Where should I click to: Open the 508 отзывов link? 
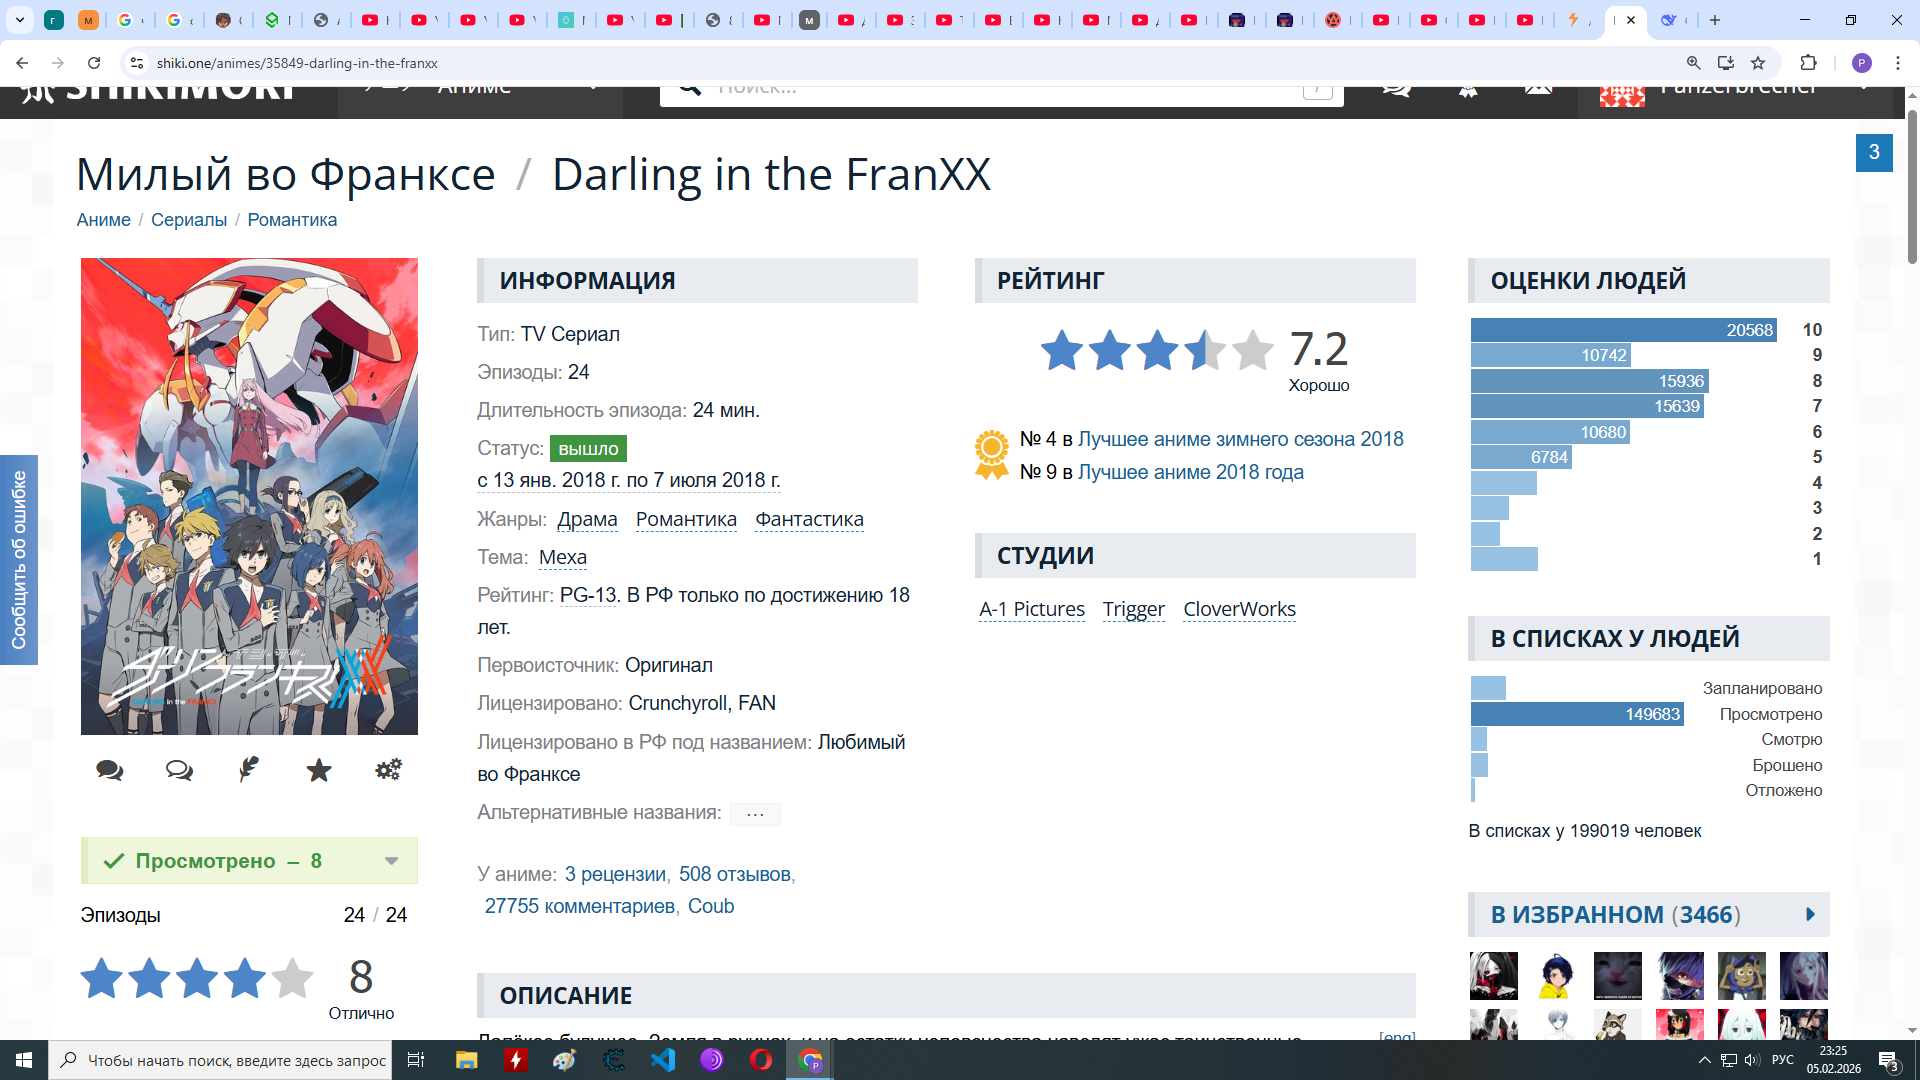point(734,874)
